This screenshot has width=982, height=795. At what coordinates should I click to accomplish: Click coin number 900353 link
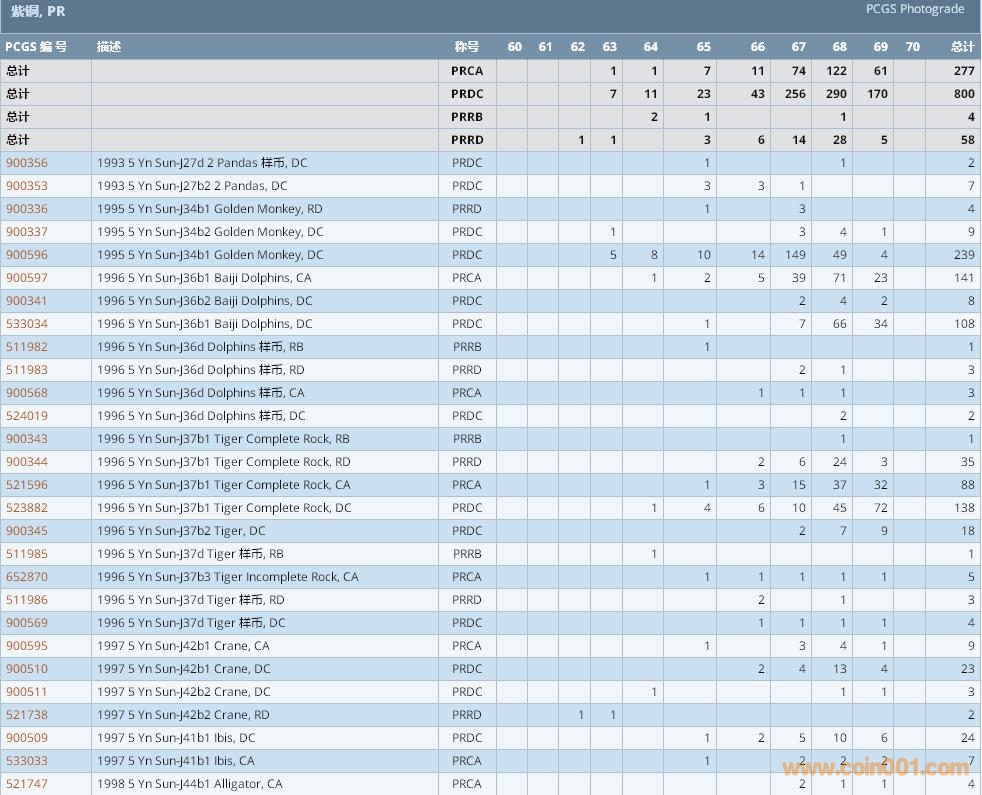27,186
